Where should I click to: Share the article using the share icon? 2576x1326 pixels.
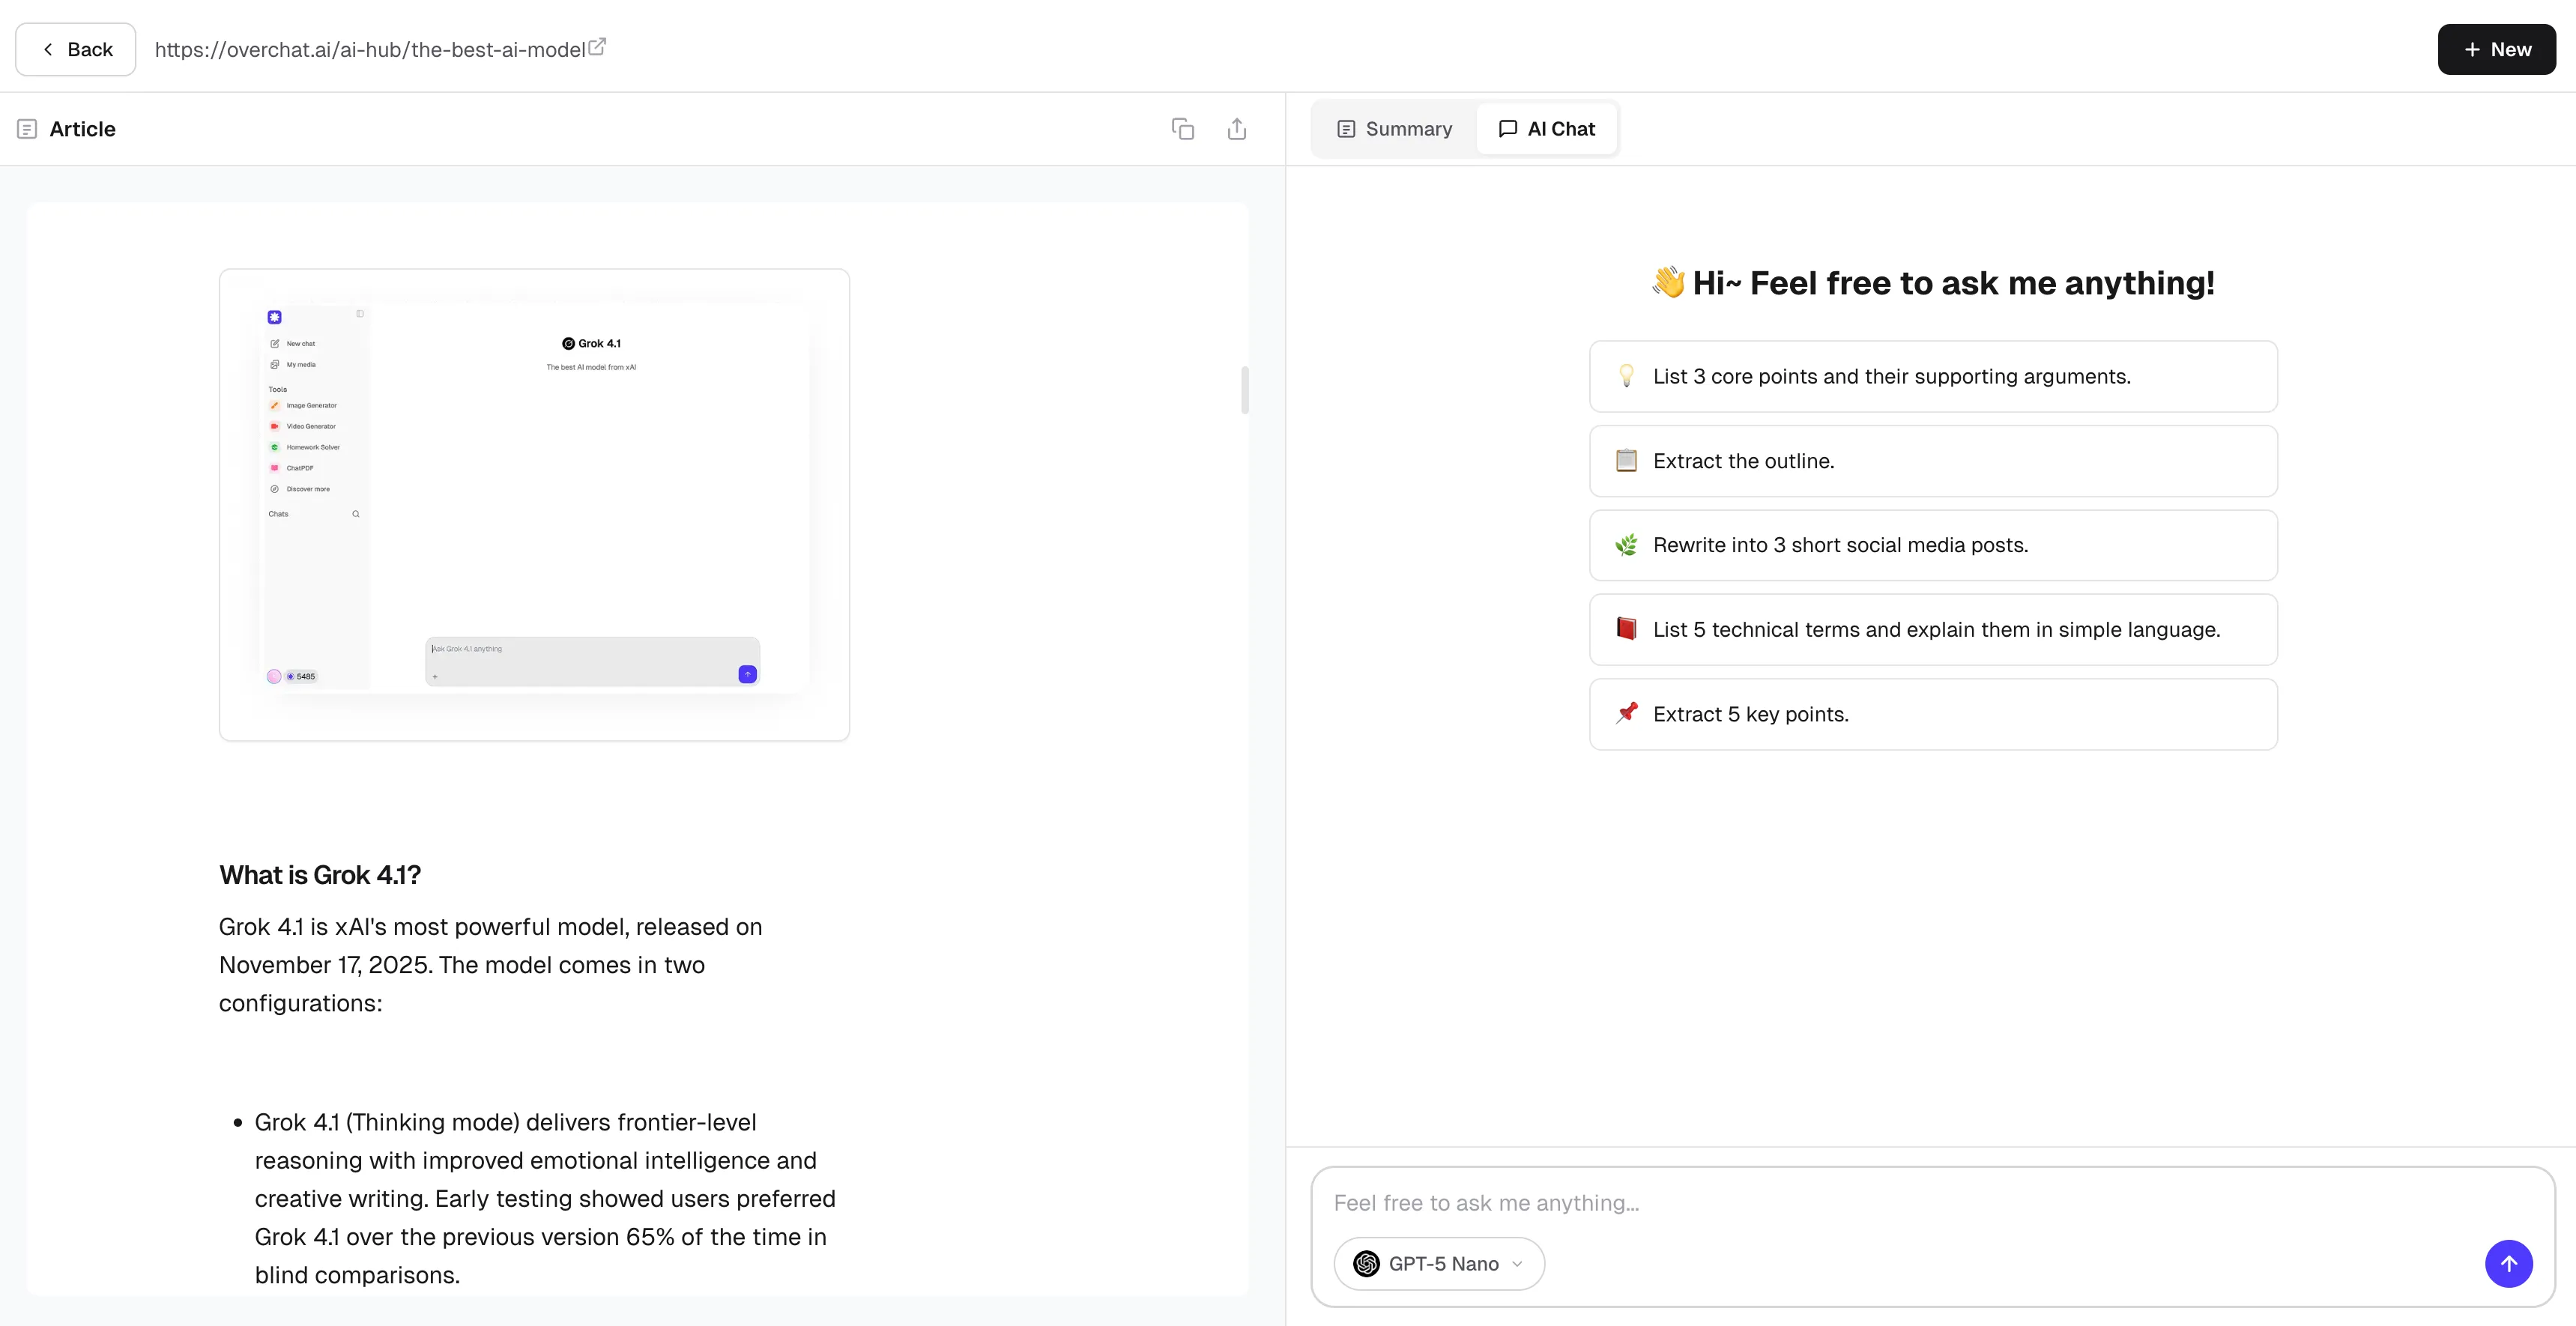(x=1236, y=128)
